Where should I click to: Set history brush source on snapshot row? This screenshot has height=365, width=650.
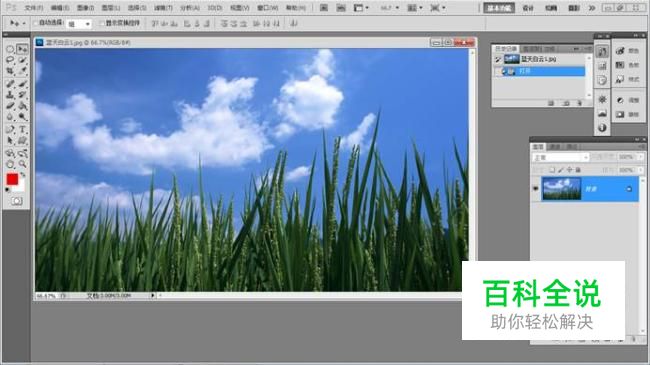pyautogui.click(x=498, y=60)
